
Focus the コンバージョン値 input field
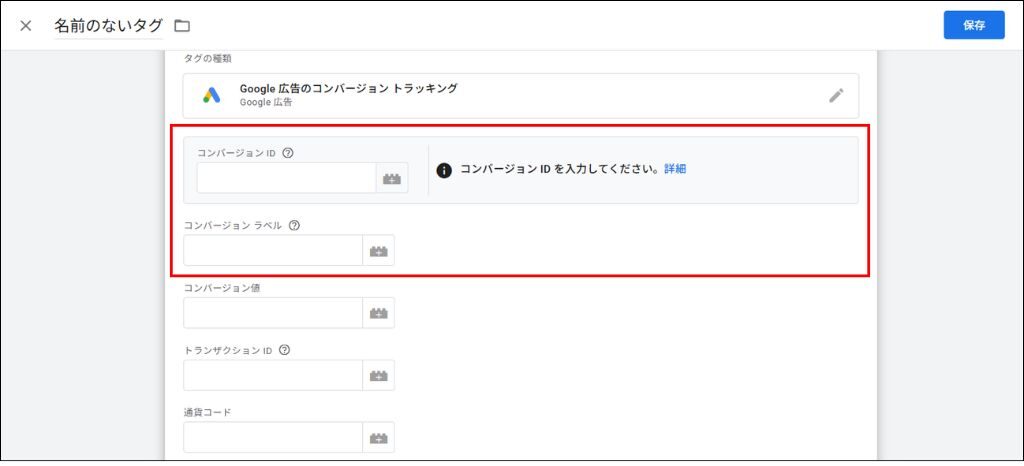[273, 313]
